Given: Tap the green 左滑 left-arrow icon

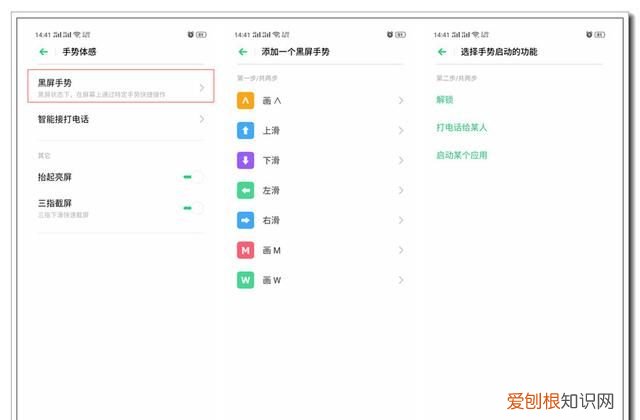Looking at the screenshot, I should 245,190.
